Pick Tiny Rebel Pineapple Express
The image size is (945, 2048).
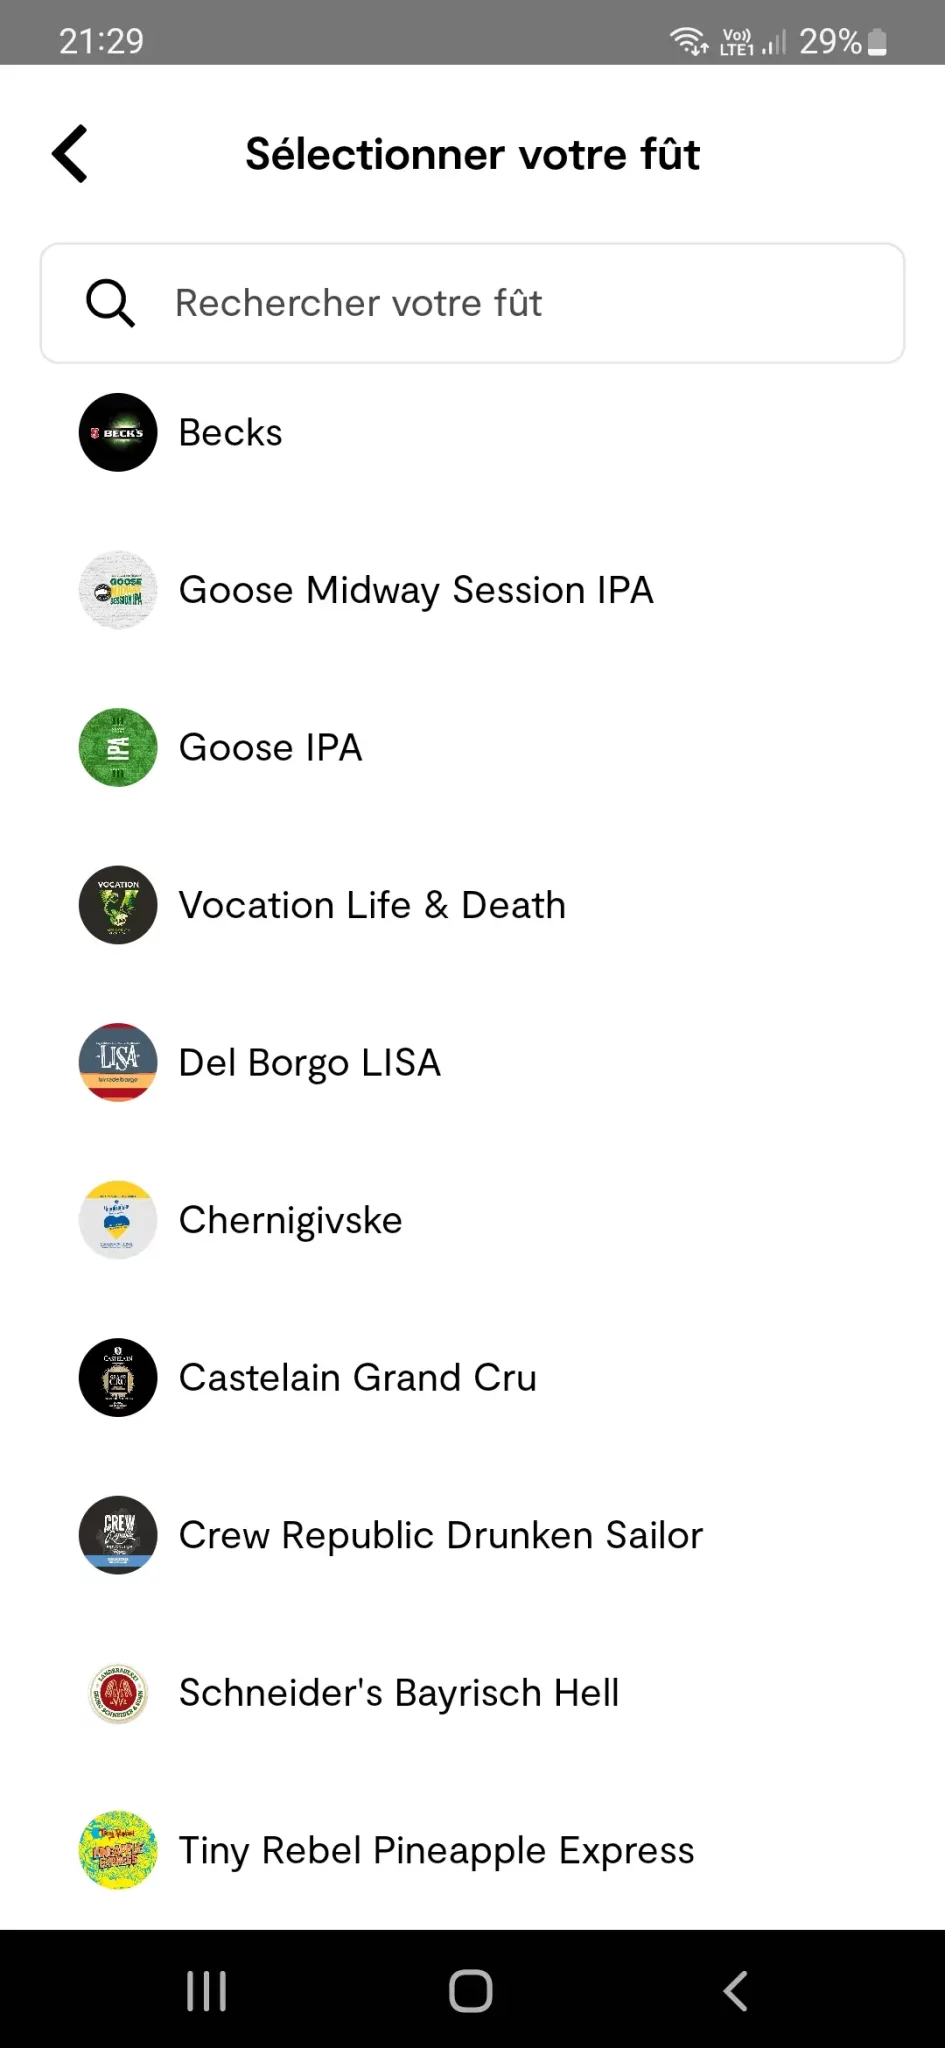[436, 1850]
